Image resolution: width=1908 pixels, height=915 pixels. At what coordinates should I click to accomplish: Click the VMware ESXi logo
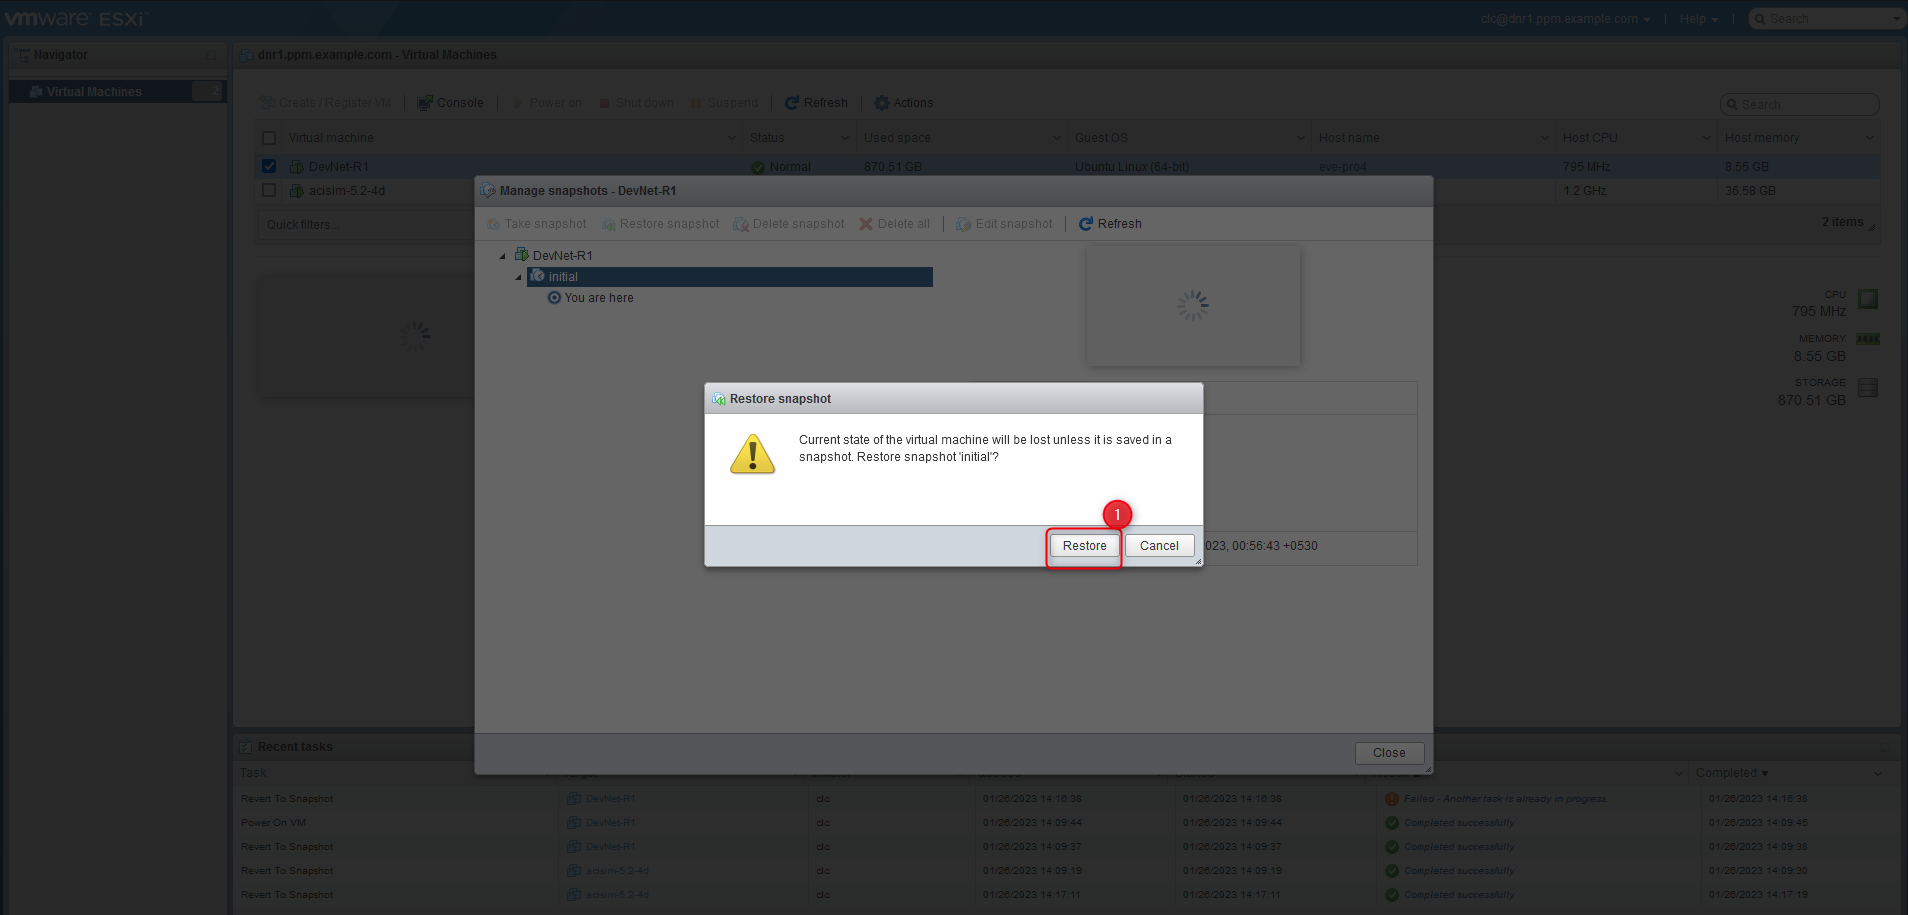(76, 18)
